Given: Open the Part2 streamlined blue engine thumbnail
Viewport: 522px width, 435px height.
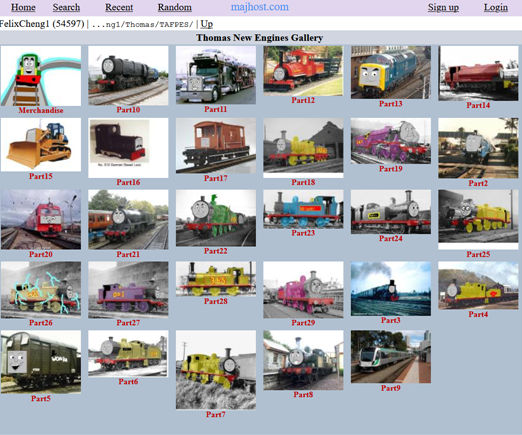Looking at the screenshot, I should [x=478, y=148].
